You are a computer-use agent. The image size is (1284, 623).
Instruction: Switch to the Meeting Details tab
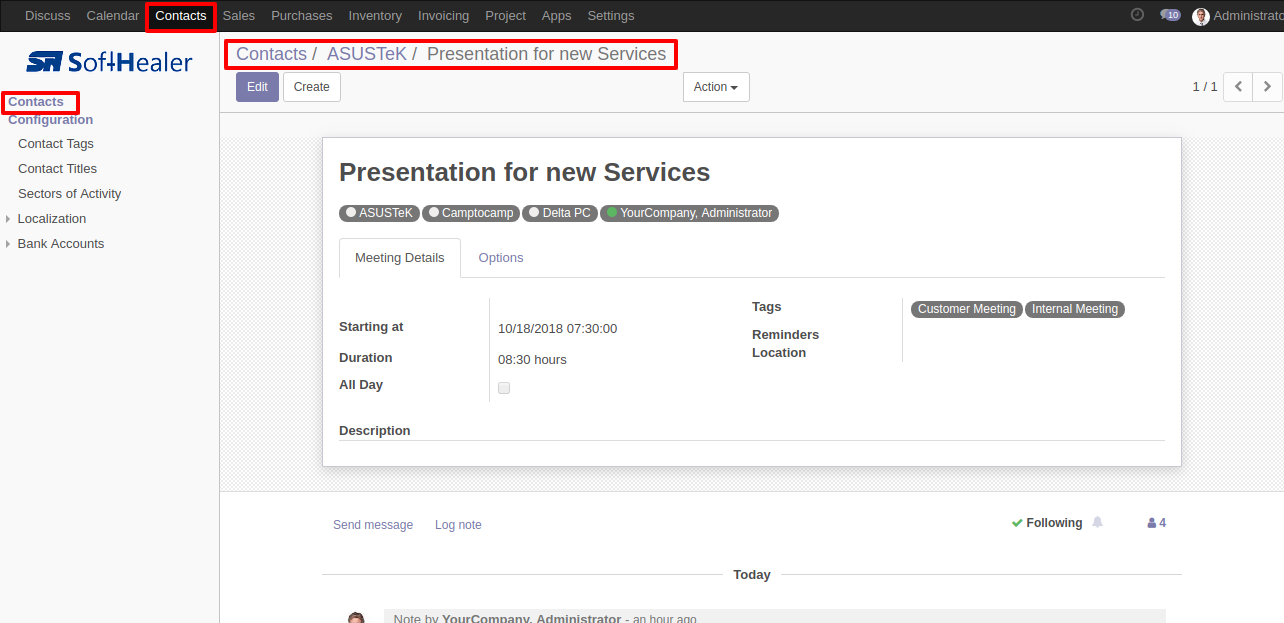[x=400, y=258]
